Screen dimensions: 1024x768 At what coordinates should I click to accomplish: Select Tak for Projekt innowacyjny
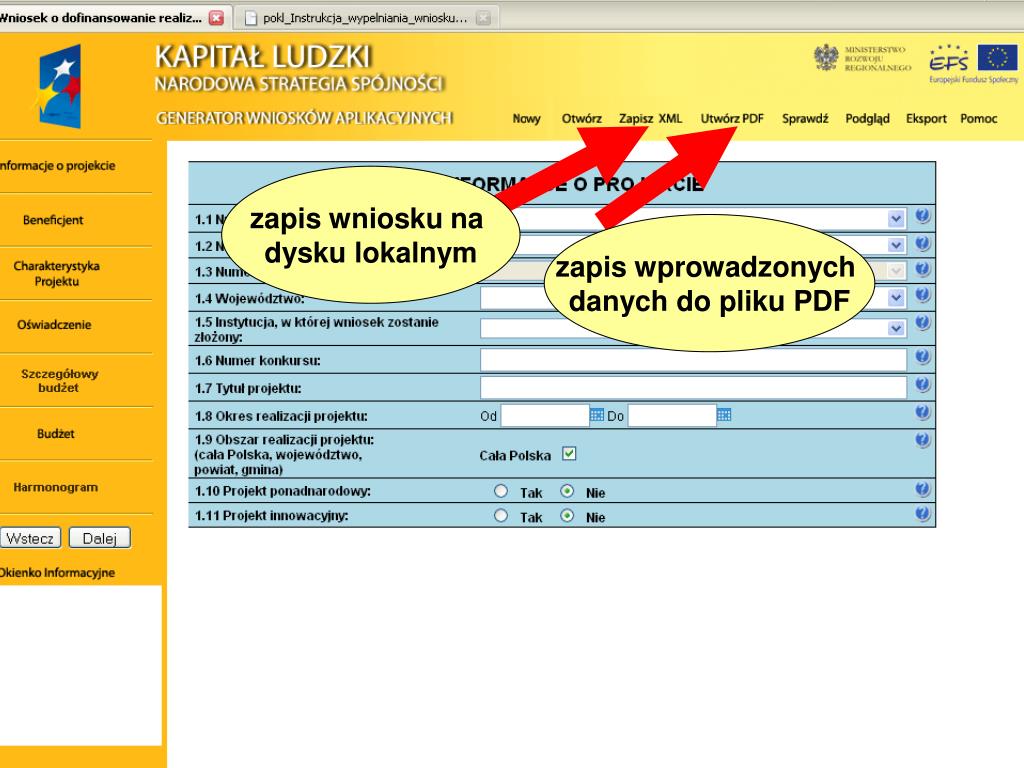click(501, 515)
